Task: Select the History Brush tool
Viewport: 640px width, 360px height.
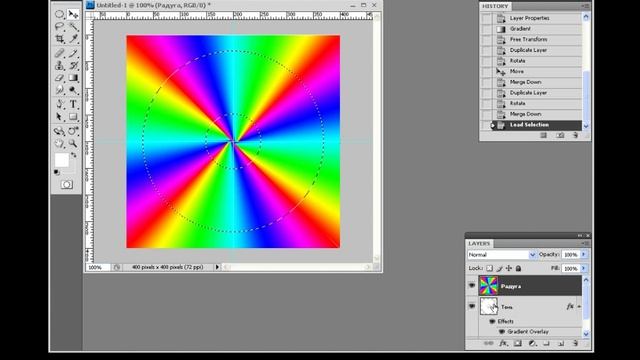Action: [x=73, y=65]
